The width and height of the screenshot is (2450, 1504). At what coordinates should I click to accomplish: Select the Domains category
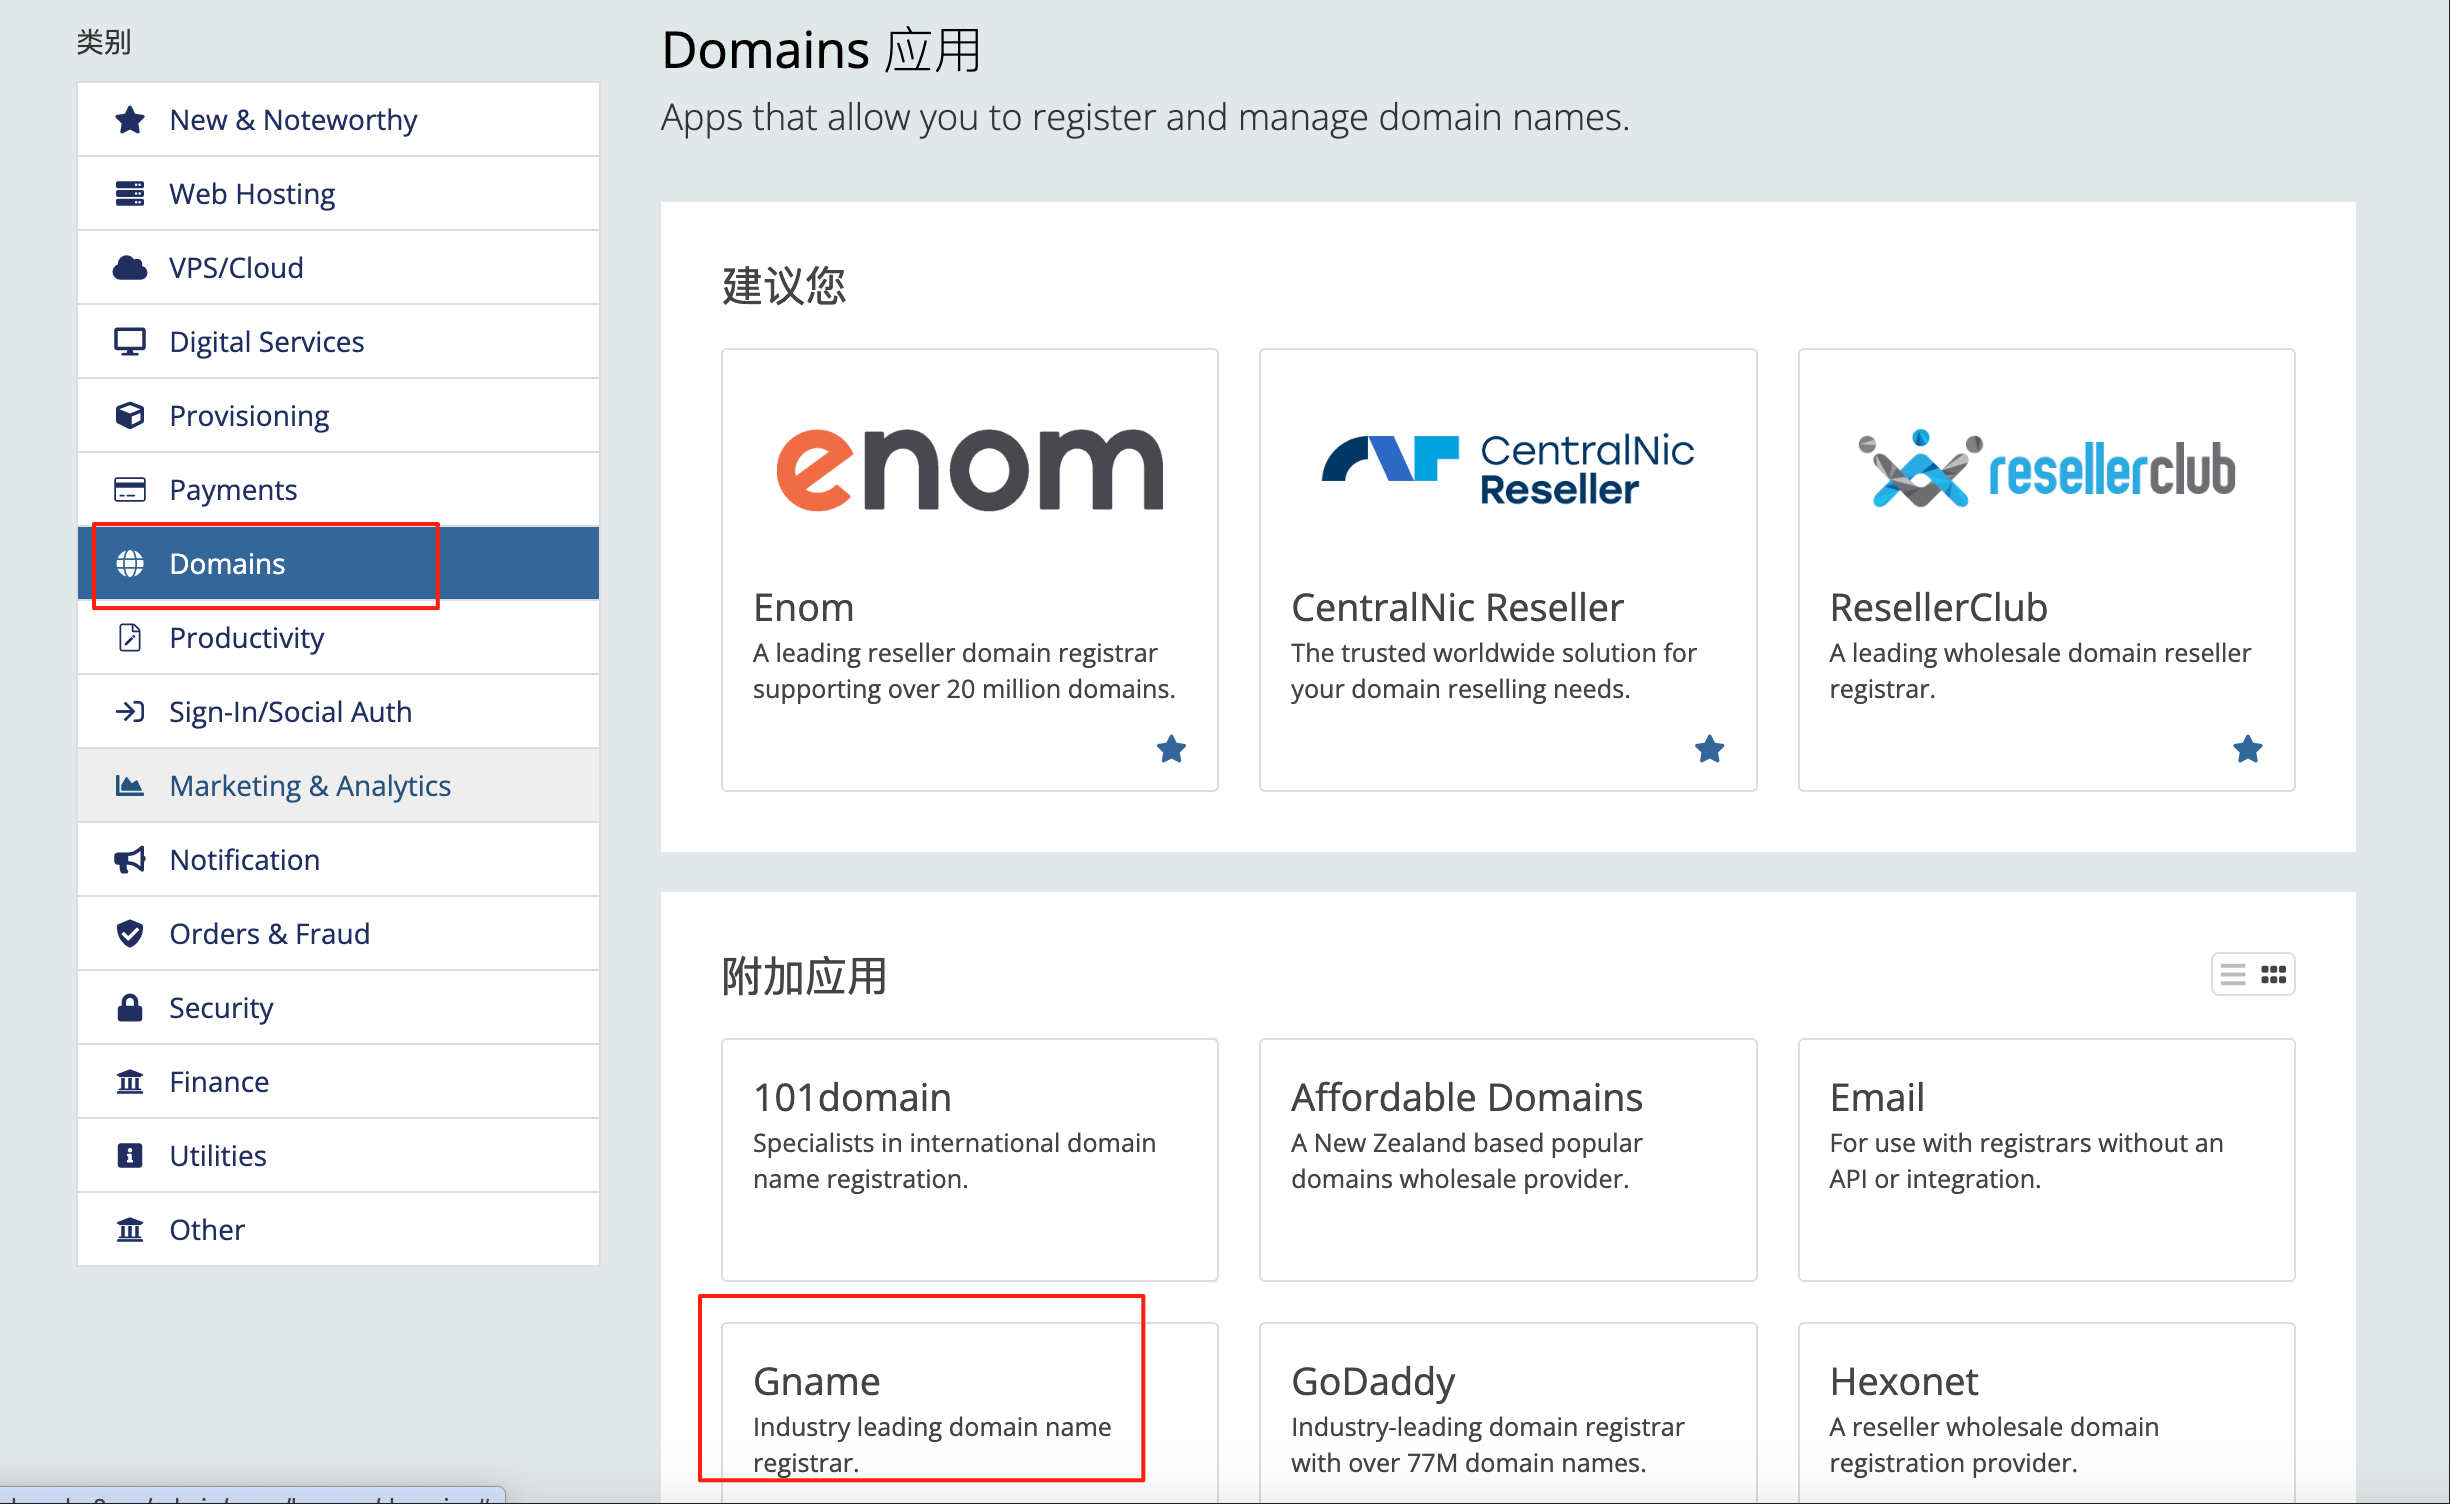tap(338, 564)
